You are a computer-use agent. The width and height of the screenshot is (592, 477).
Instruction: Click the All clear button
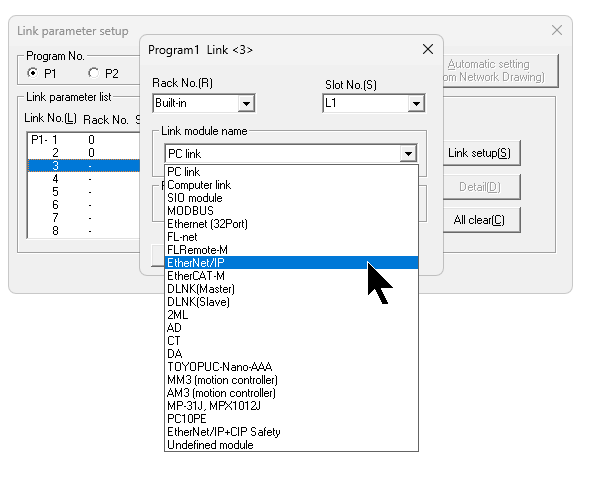479,220
